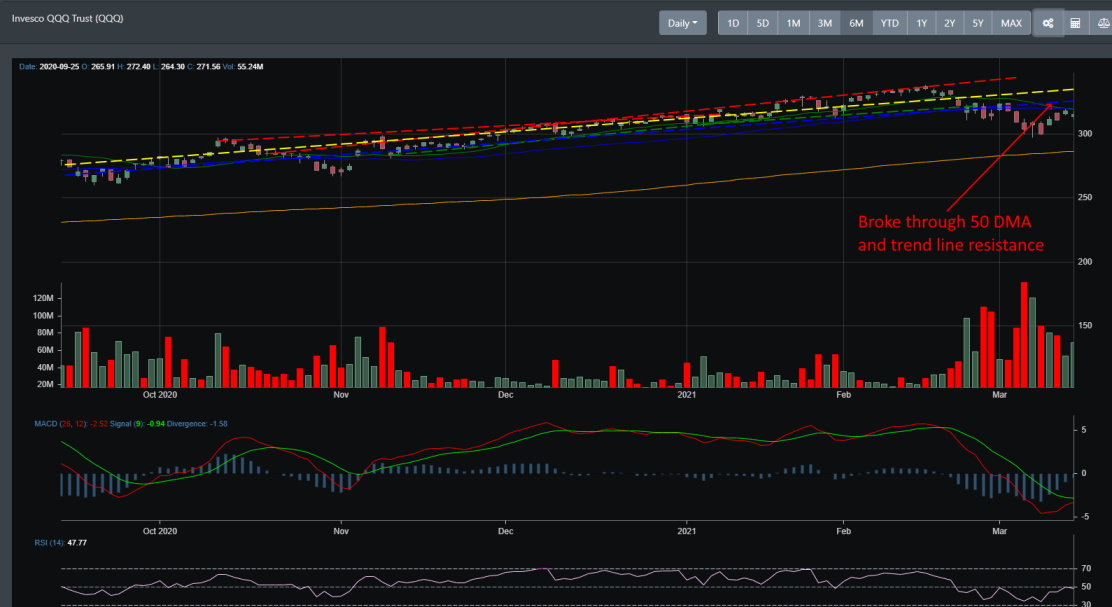Click the Date: 2020-09-25 OHLC readout

[x=141, y=67]
